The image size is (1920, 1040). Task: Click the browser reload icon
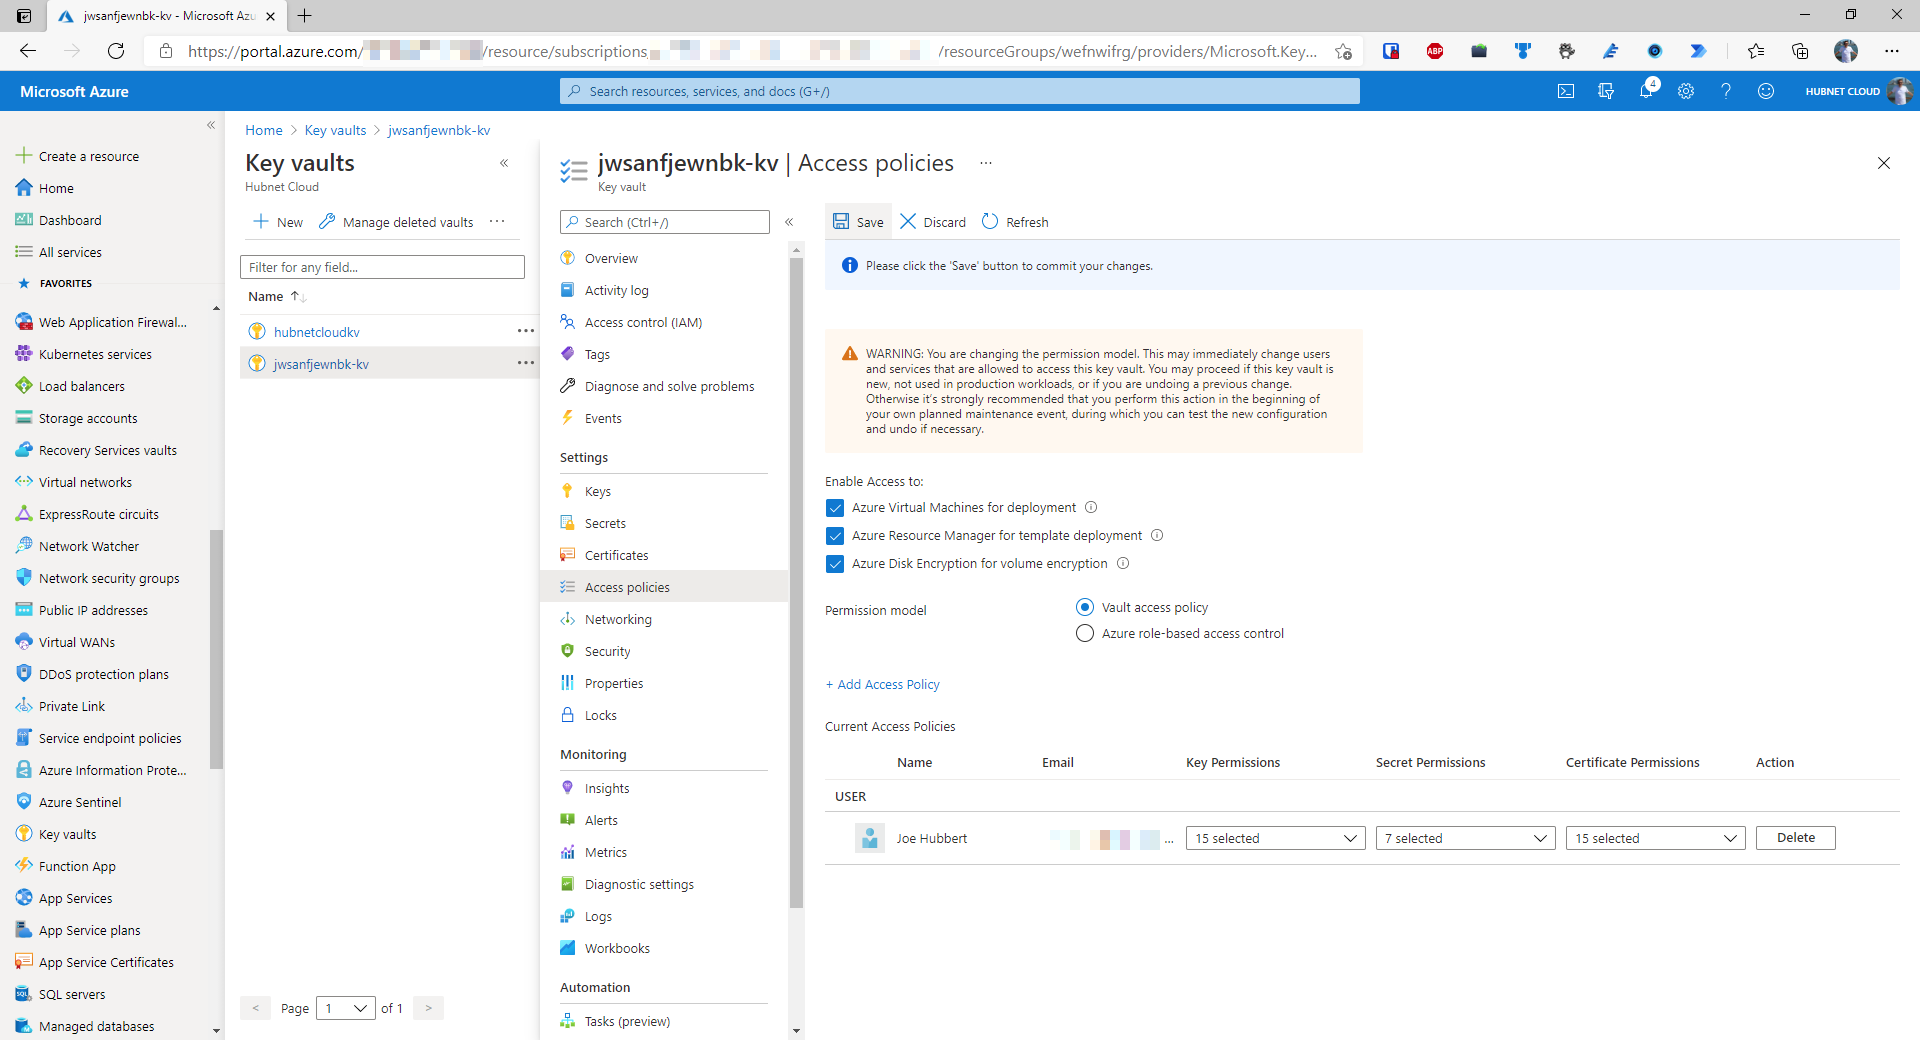click(116, 51)
